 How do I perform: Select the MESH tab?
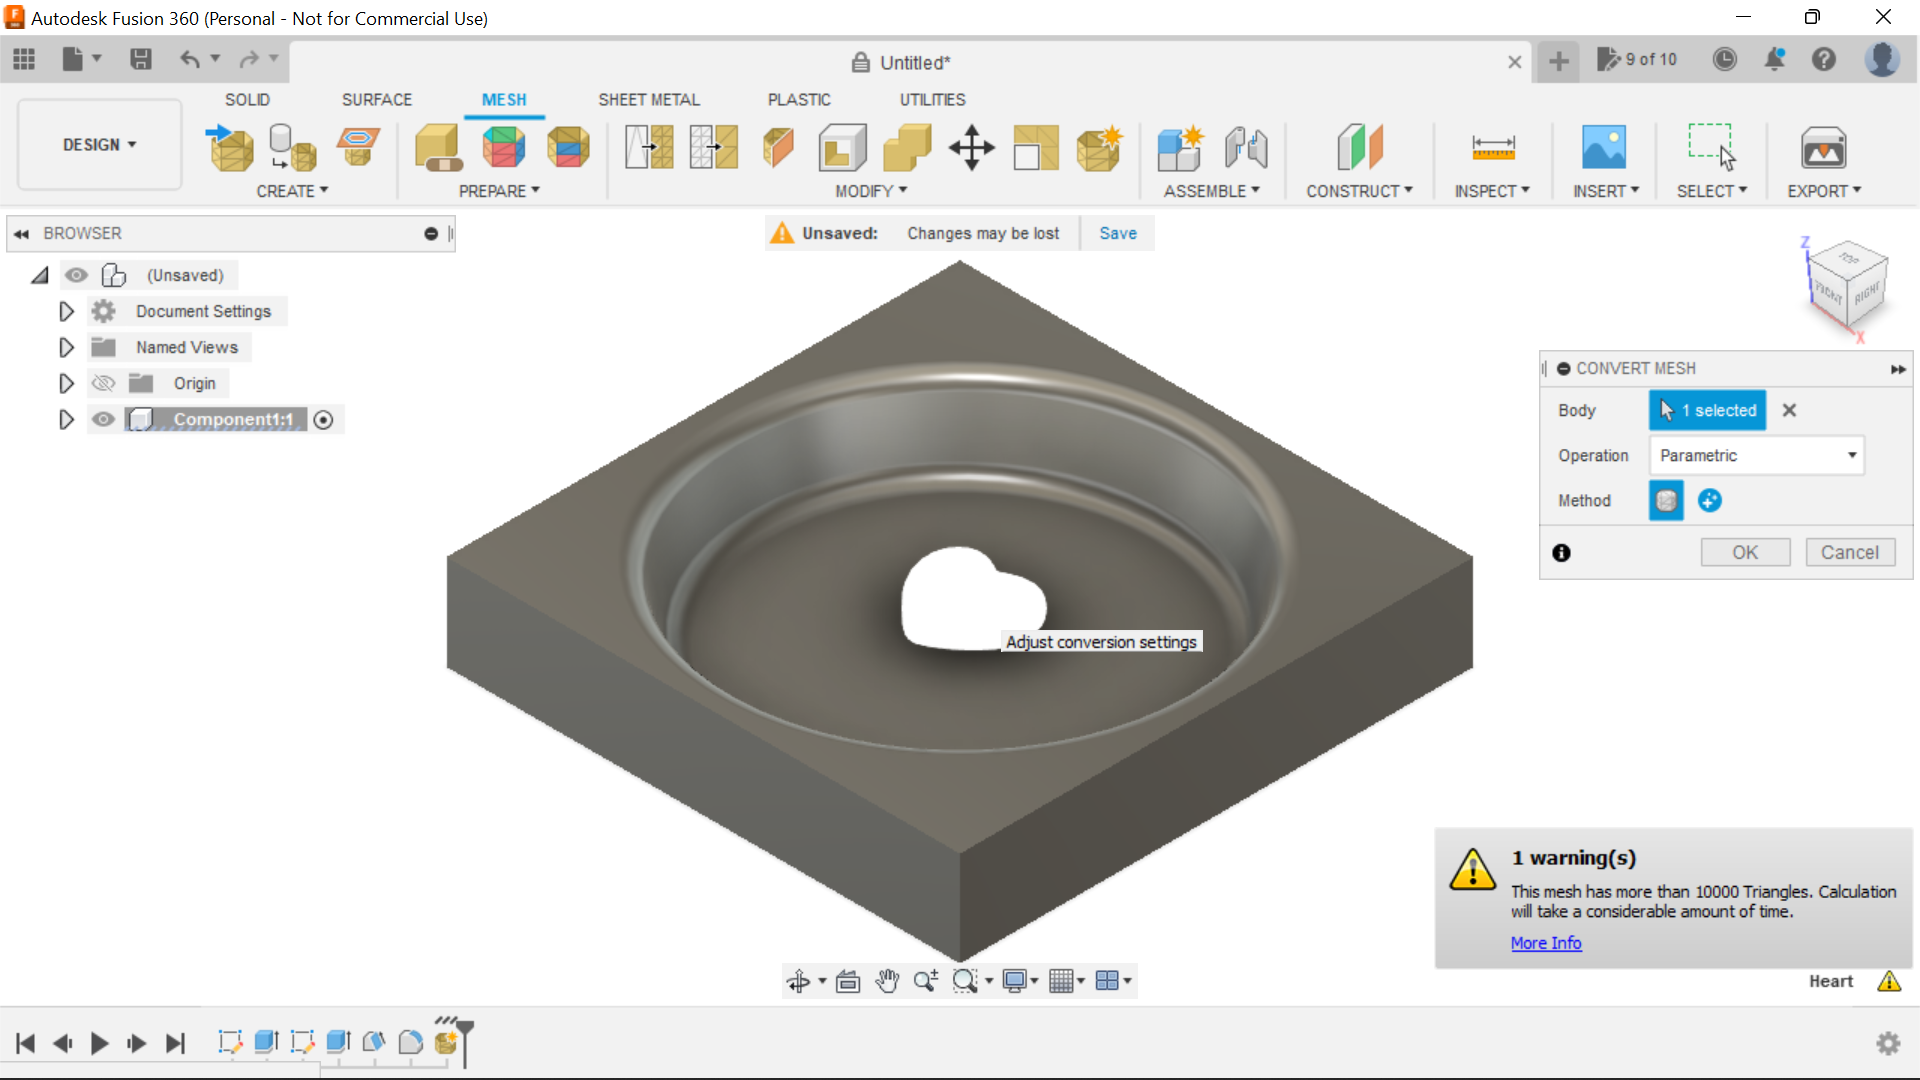(504, 100)
